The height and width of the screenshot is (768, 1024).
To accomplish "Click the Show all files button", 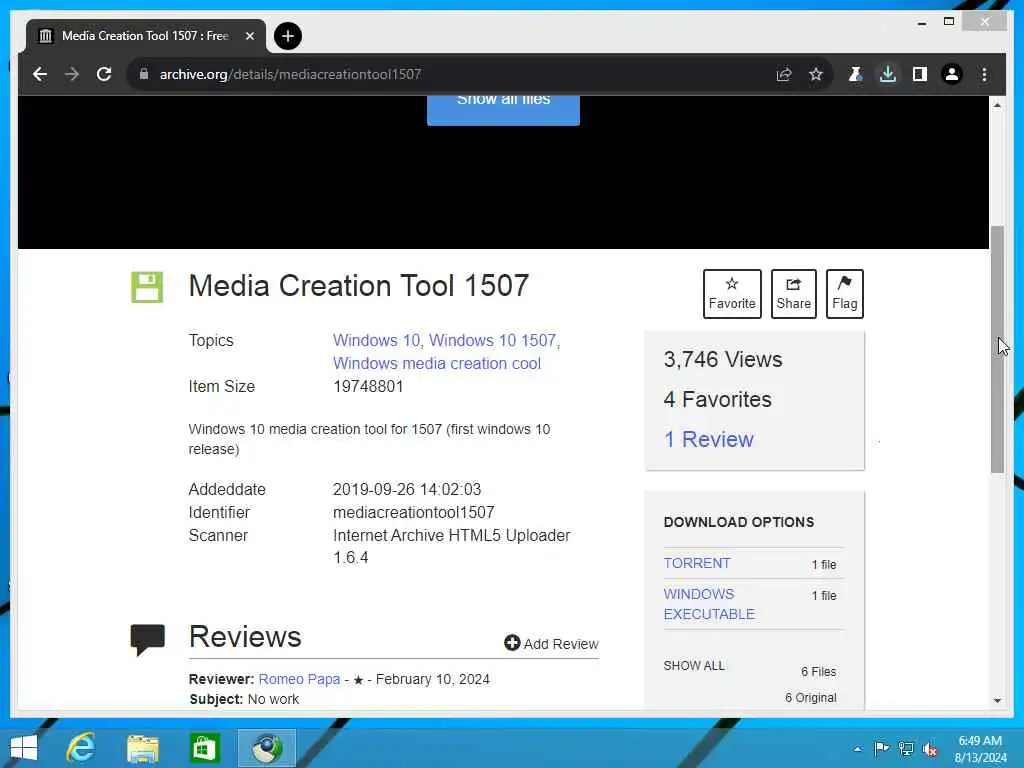I will [503, 108].
